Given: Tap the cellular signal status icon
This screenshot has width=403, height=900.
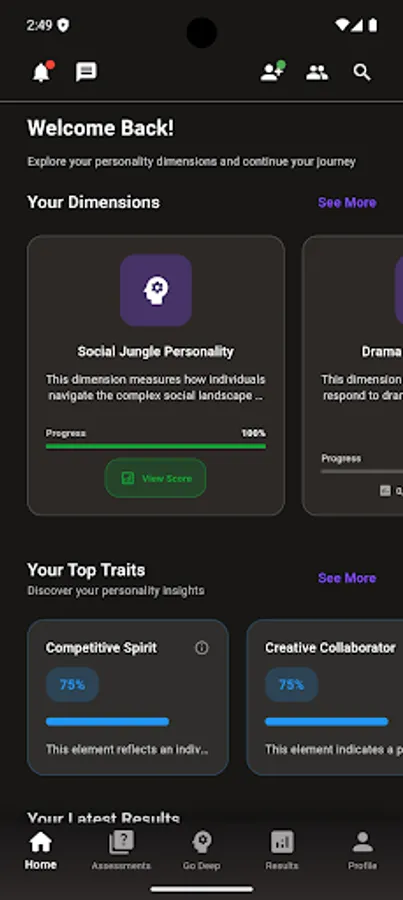Looking at the screenshot, I should [357, 25].
